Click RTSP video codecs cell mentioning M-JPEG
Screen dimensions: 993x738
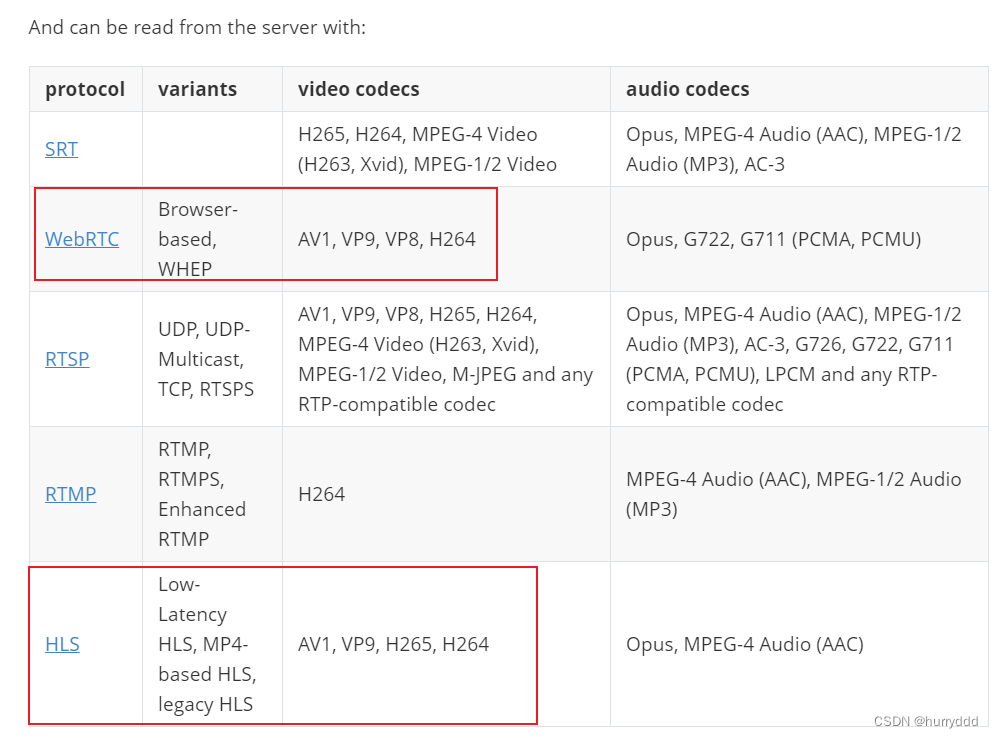(x=446, y=359)
